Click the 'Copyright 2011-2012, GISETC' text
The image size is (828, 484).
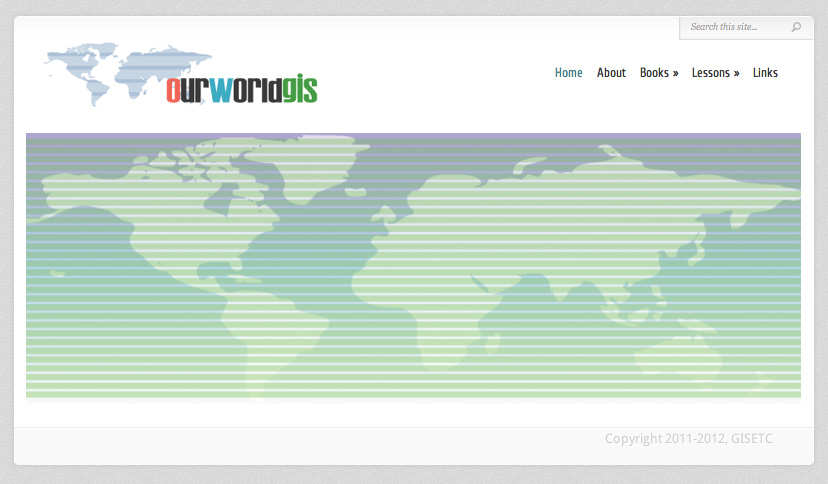click(x=689, y=439)
